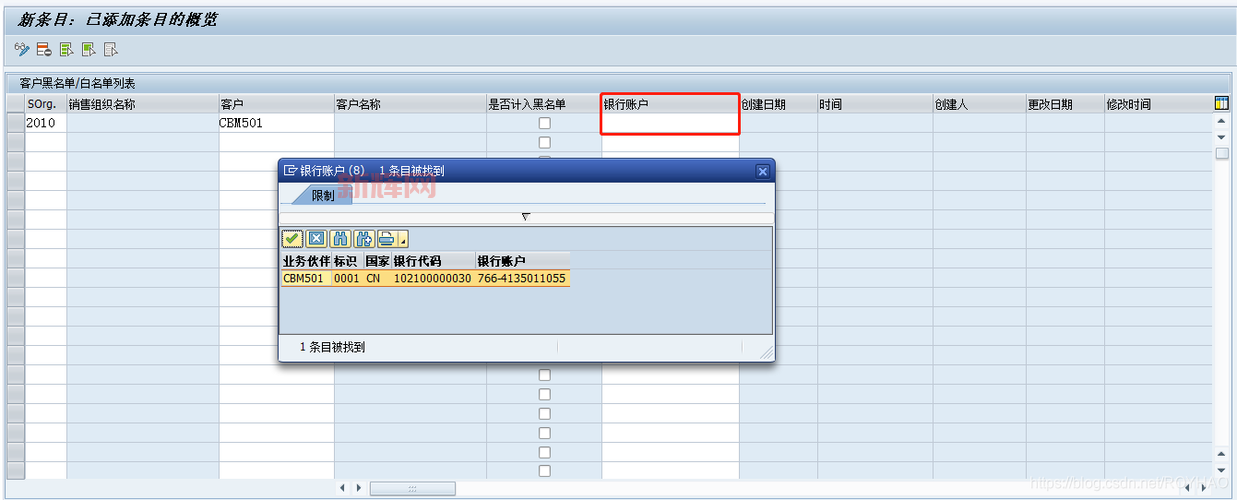Click the 客户 column header
The image size is (1237, 500).
click(x=276, y=104)
